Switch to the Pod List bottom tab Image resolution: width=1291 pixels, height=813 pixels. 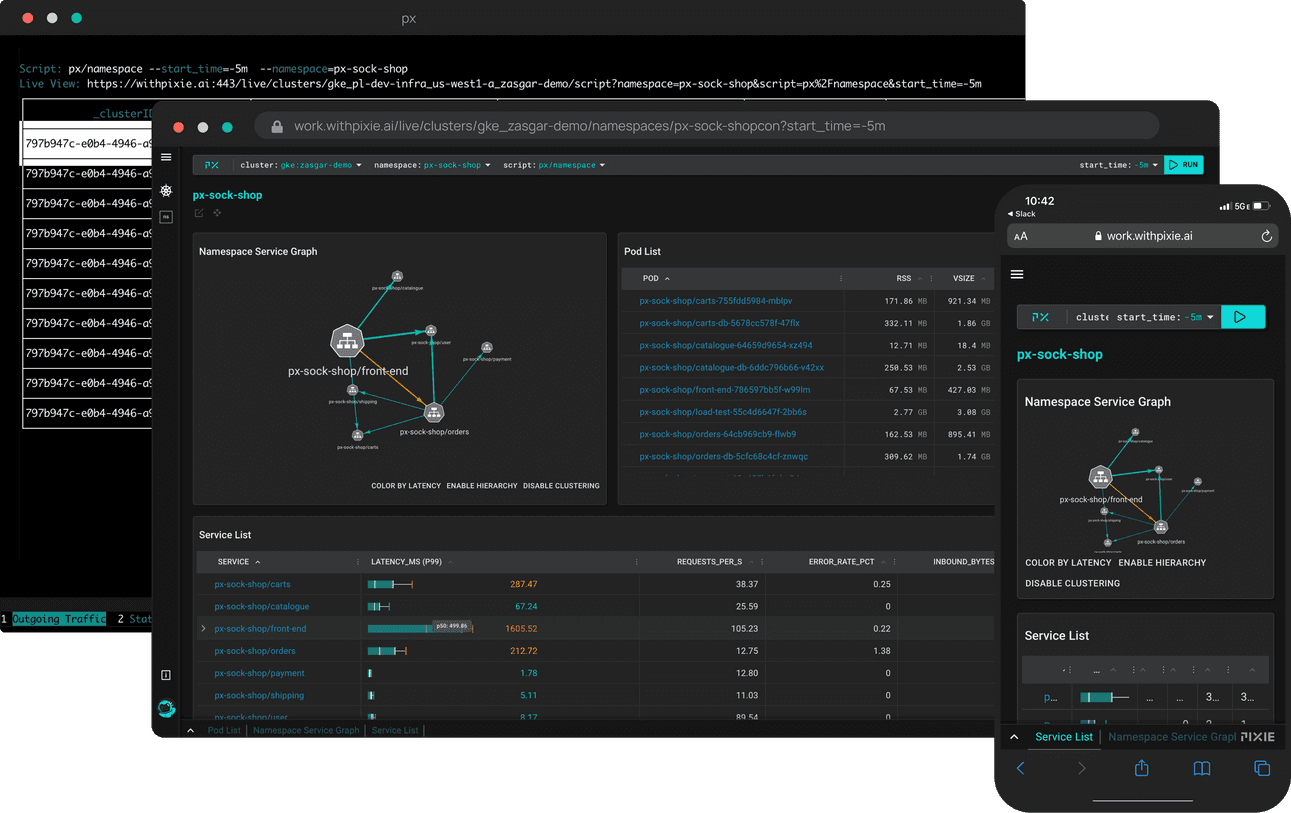click(224, 730)
